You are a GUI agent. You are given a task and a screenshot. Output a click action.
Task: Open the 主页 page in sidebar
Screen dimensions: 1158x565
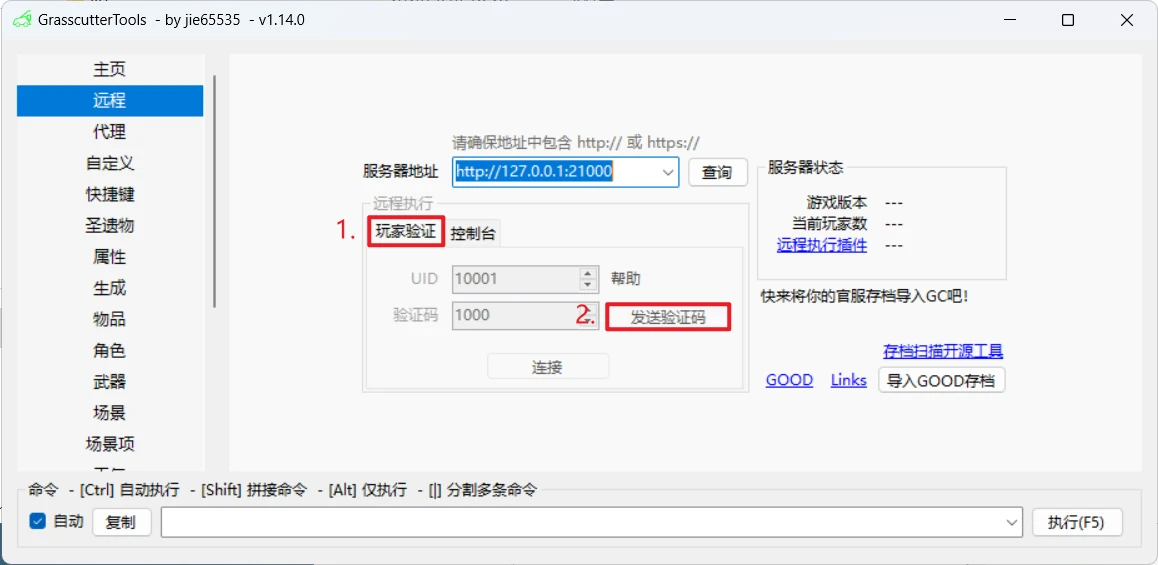tap(109, 69)
